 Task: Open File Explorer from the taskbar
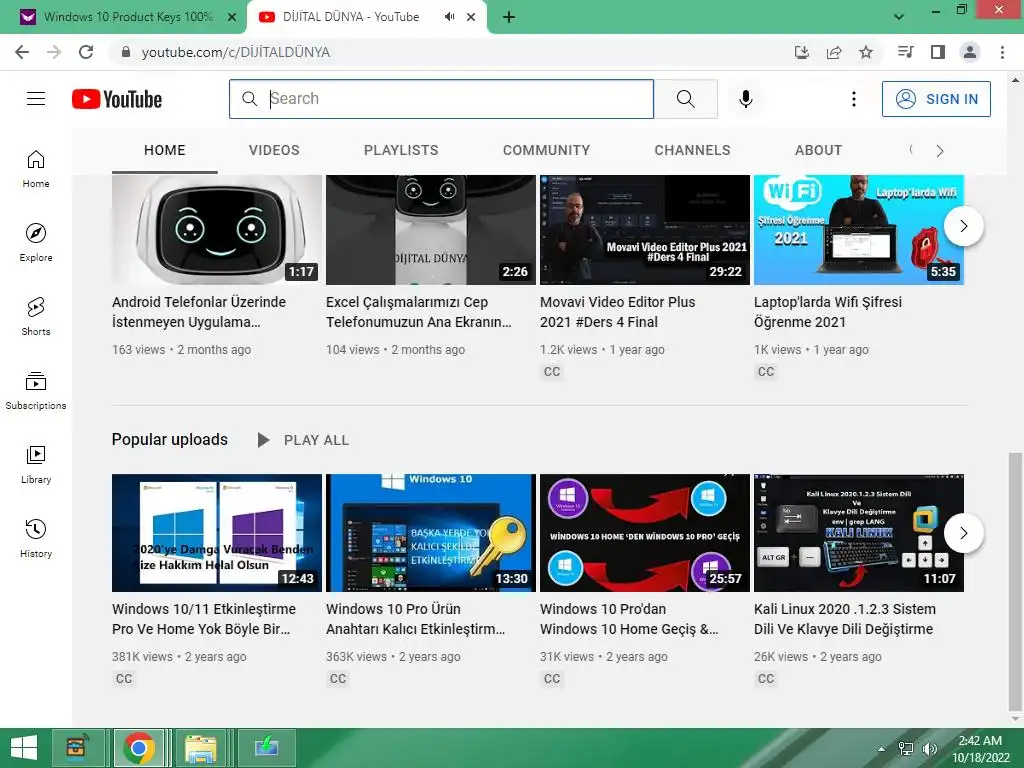(x=201, y=748)
